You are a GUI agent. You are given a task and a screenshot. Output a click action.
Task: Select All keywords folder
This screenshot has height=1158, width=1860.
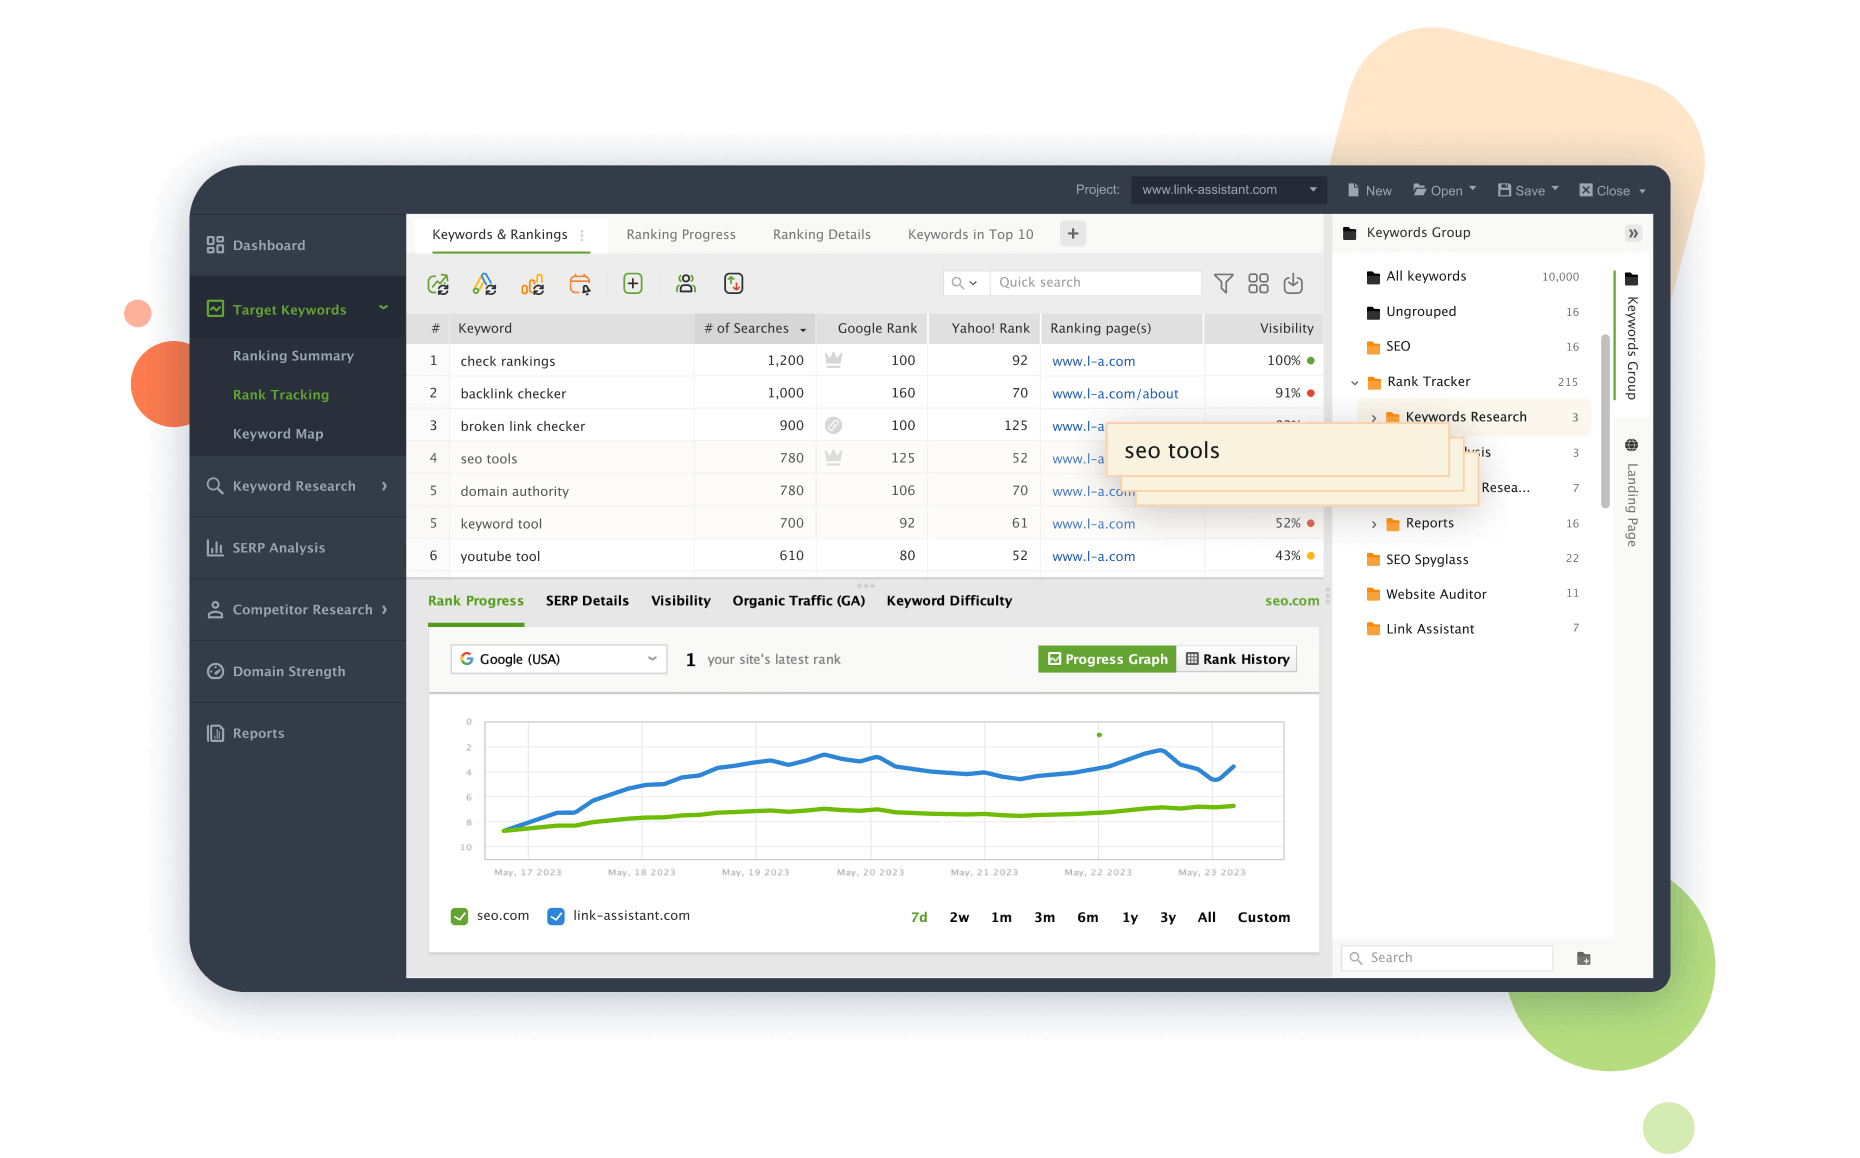1472,277
